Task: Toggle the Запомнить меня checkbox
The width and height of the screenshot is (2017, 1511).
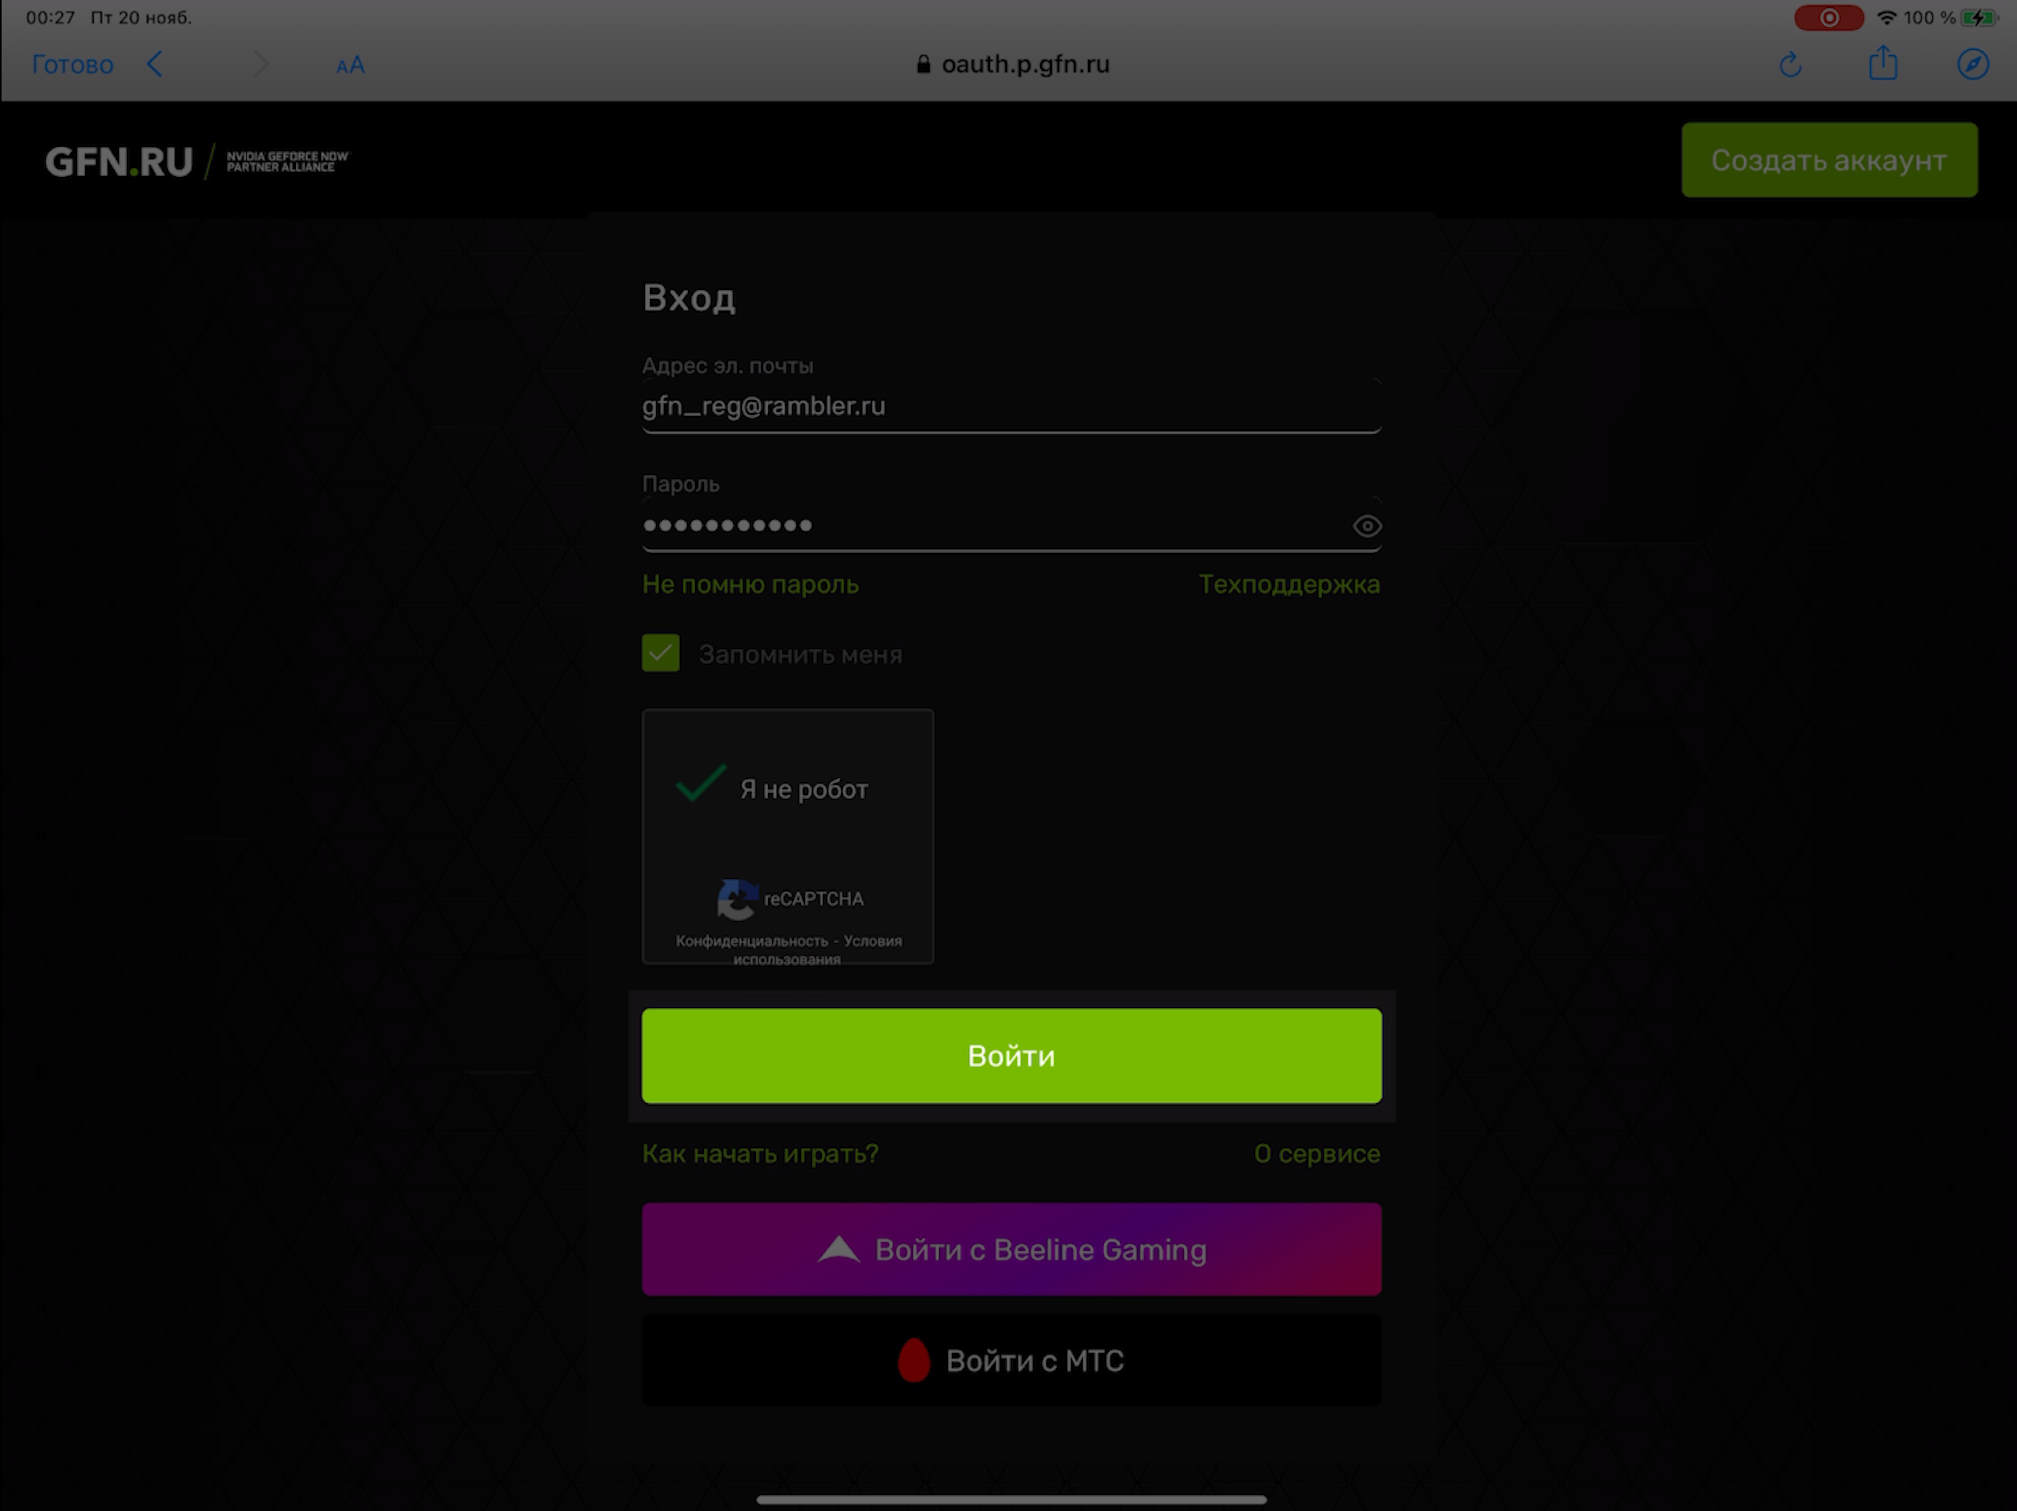Action: click(661, 653)
